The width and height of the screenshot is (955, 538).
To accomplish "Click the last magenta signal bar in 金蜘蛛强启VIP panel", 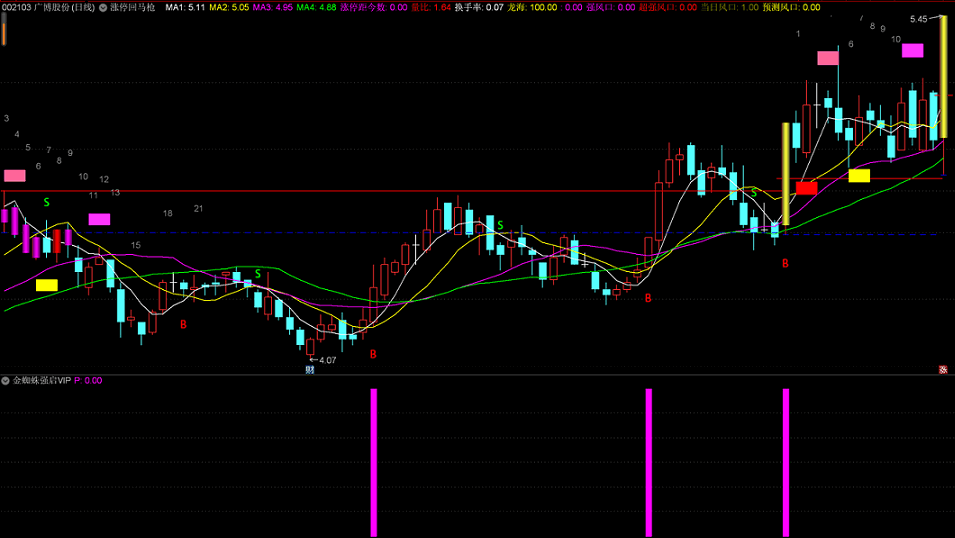I will coord(786,462).
